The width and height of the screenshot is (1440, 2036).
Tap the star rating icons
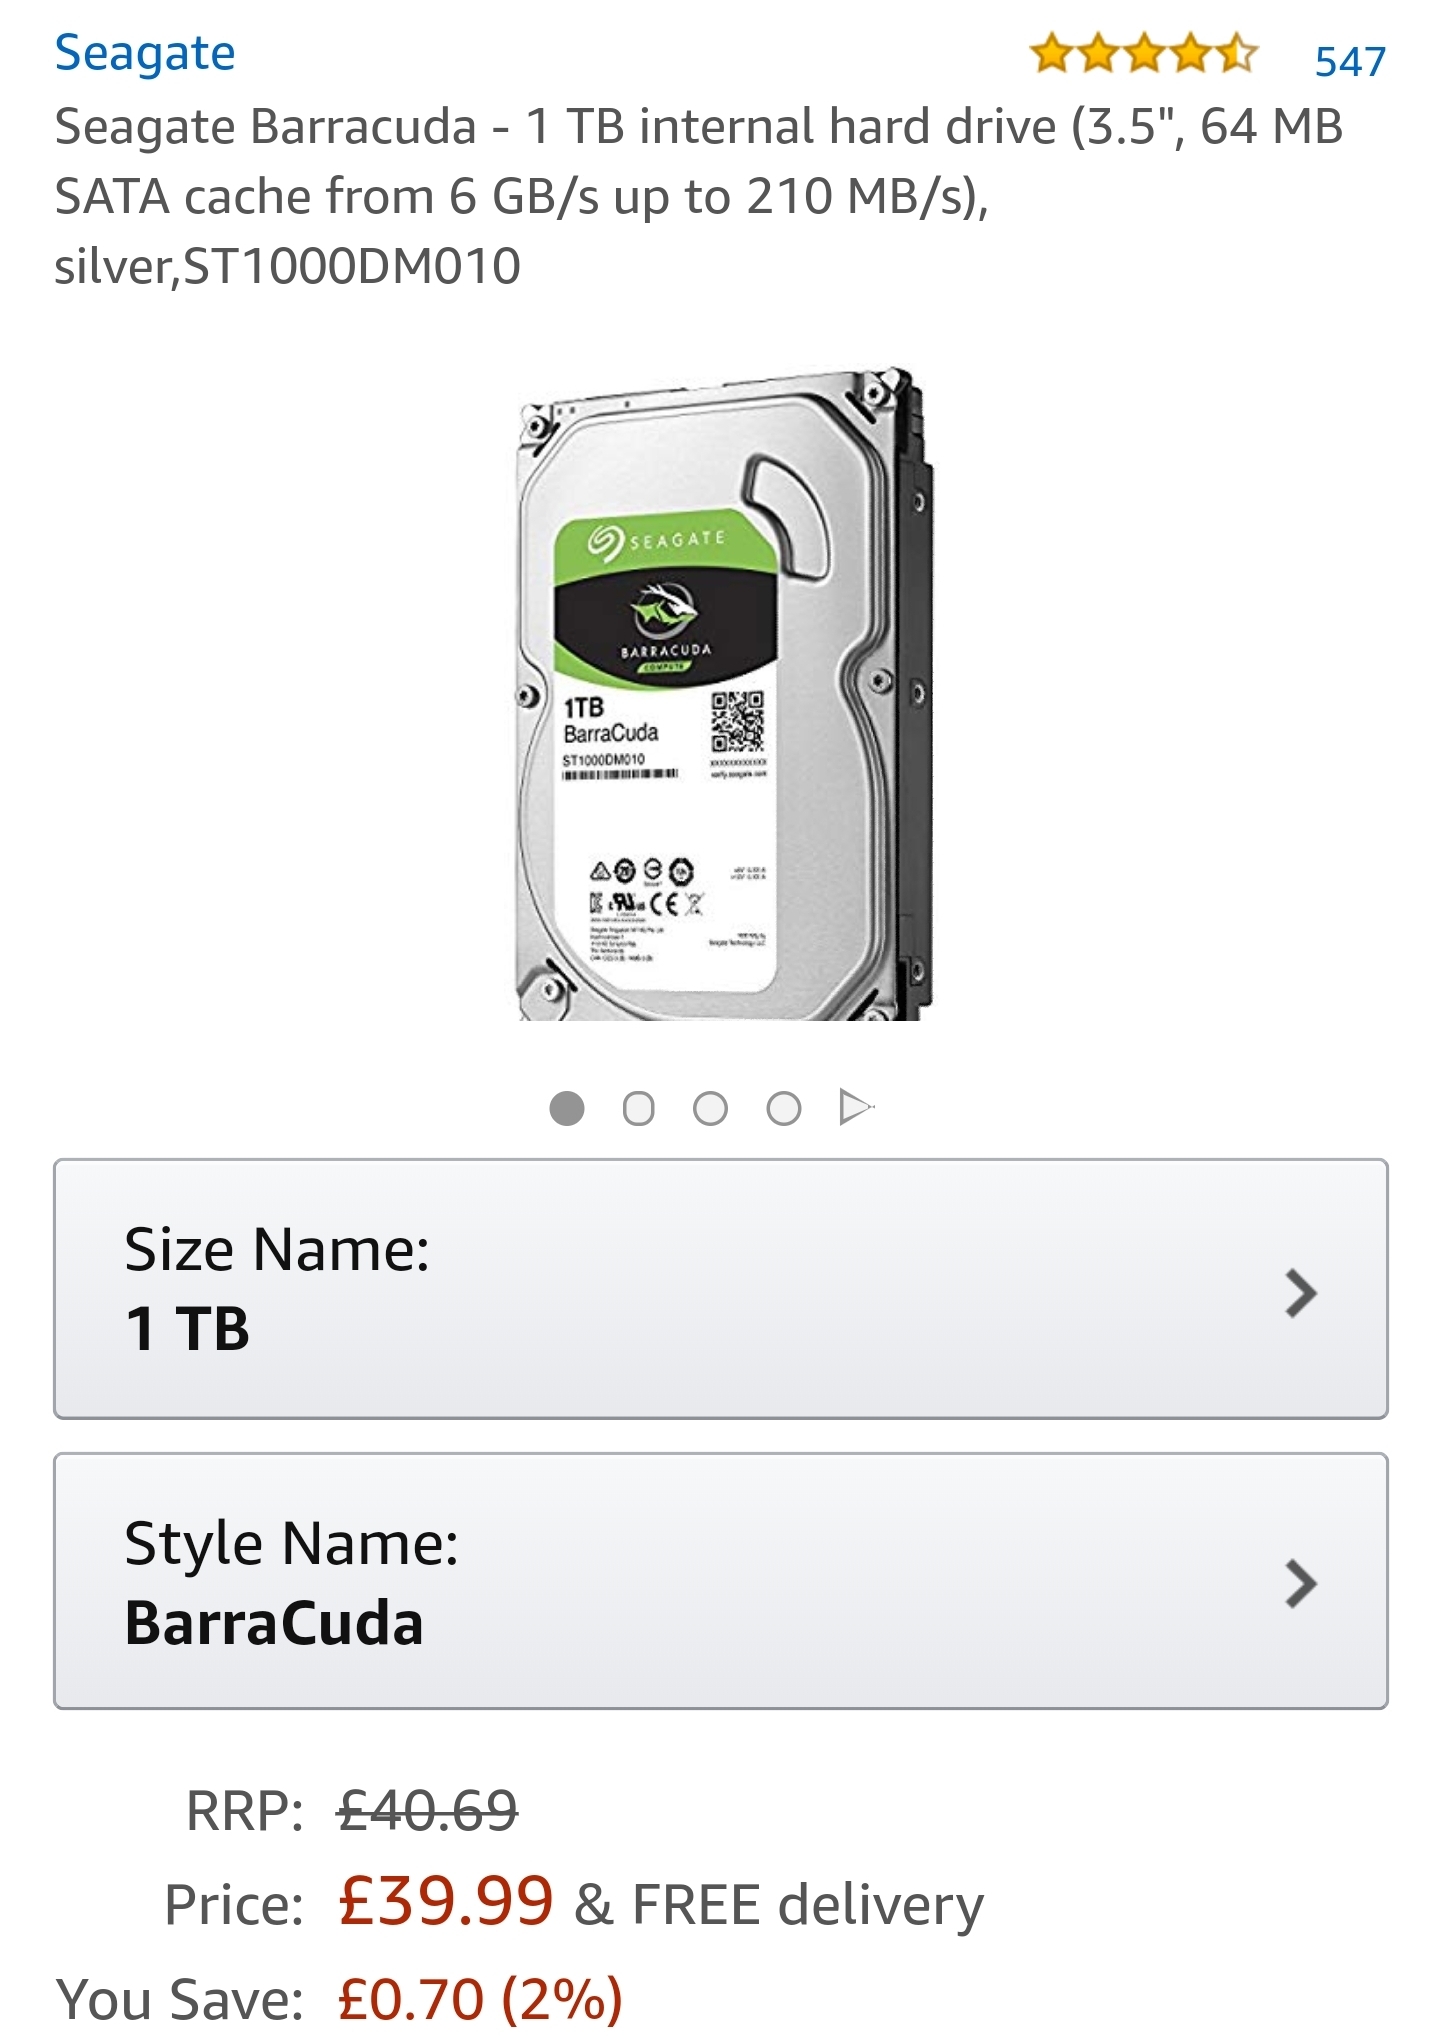coord(1143,54)
